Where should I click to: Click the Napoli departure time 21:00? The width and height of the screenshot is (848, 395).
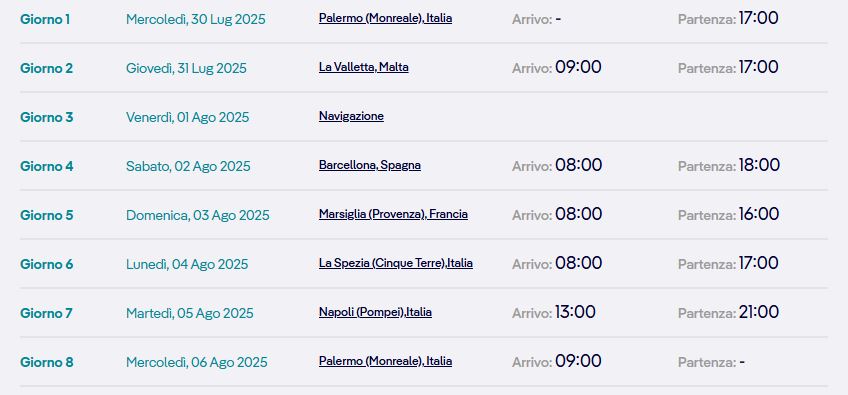point(759,312)
